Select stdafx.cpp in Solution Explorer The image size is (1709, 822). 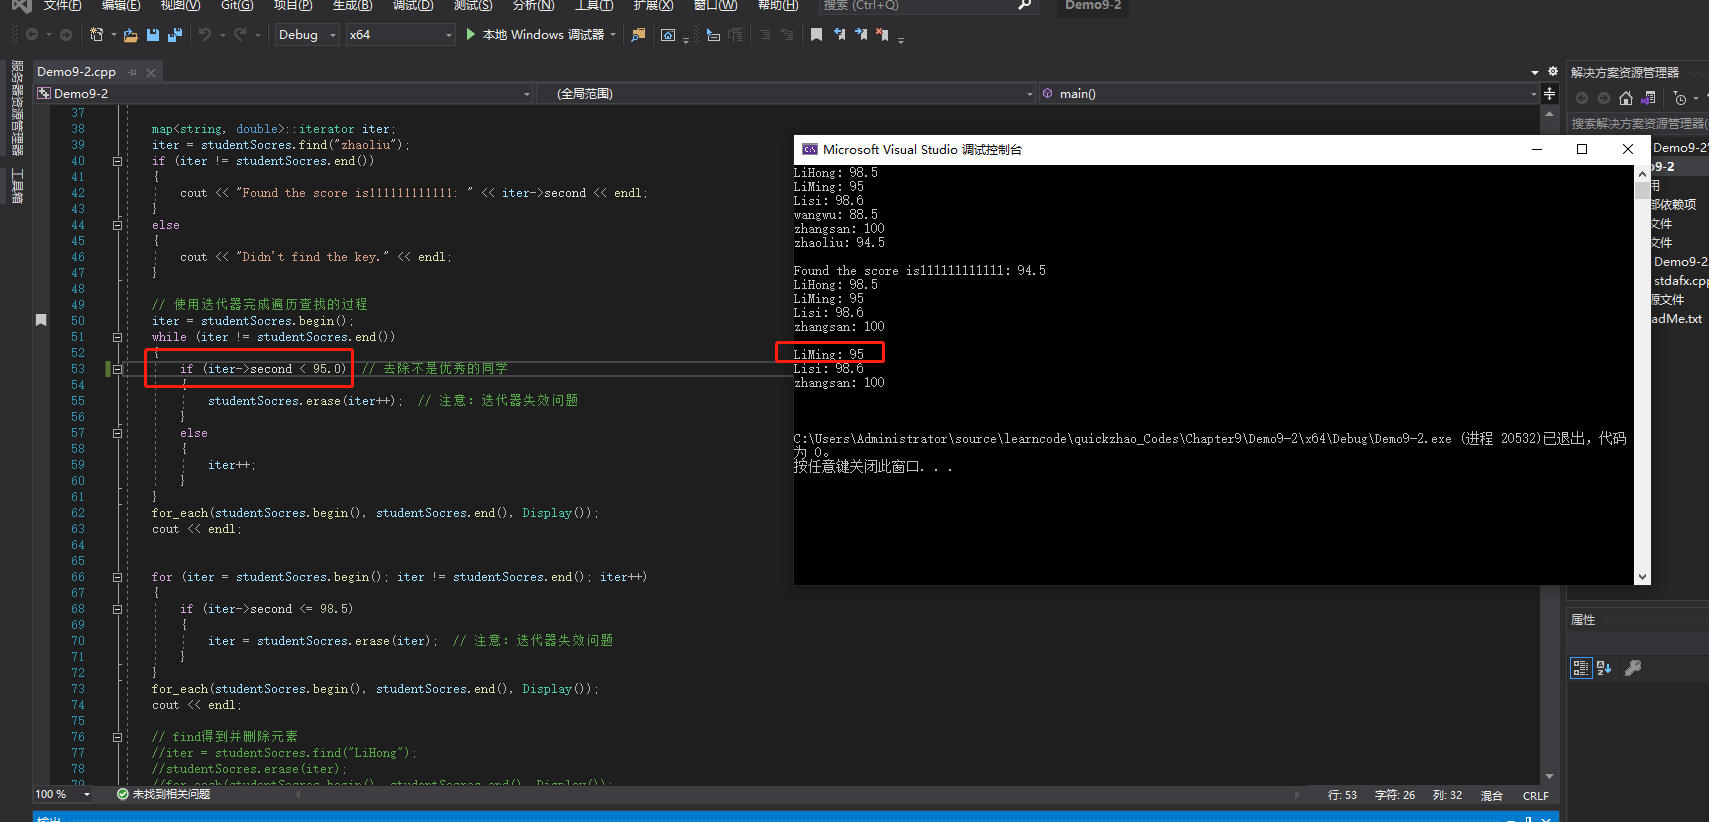tap(1680, 281)
